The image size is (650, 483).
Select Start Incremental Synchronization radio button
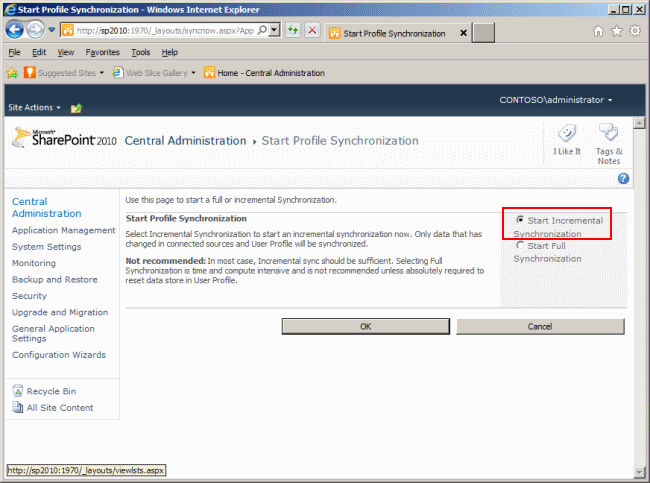coord(520,220)
